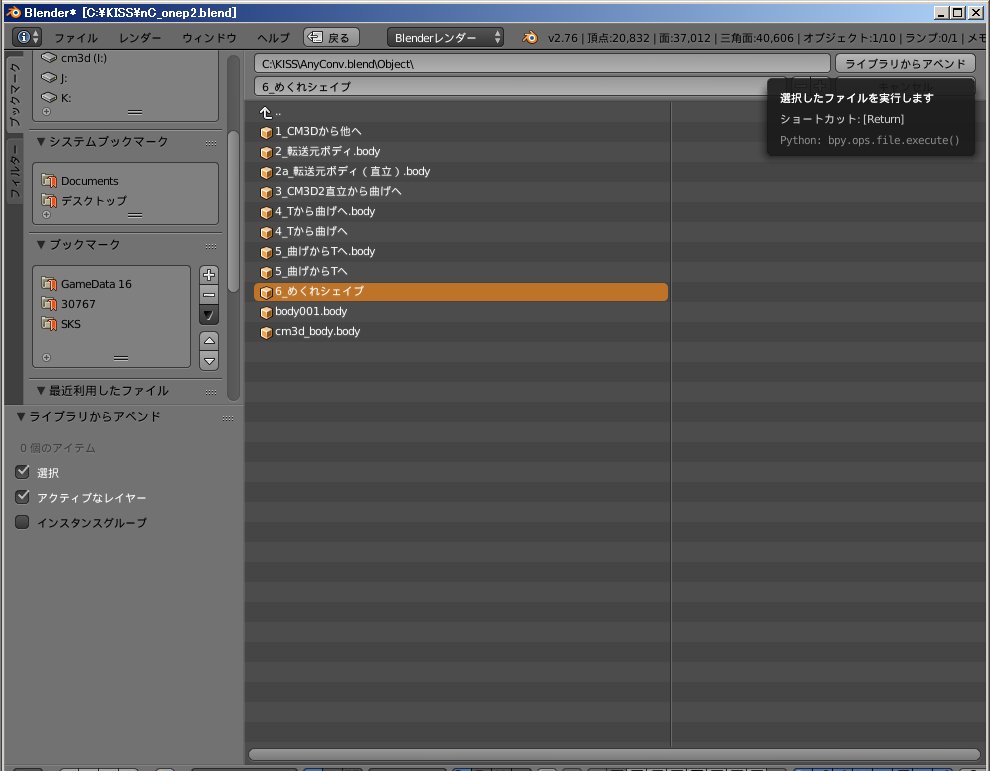Select object 5_曲げからTへ without body suffix
Viewport: 990px width, 771px height.
pyautogui.click(x=460, y=272)
